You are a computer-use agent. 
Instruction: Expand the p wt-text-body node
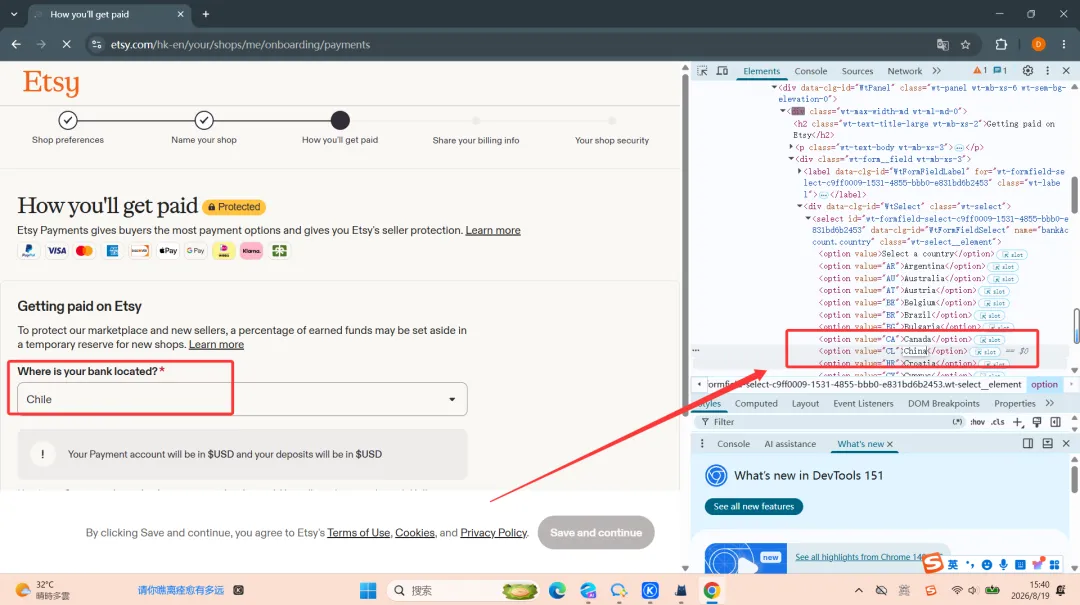tap(791, 147)
